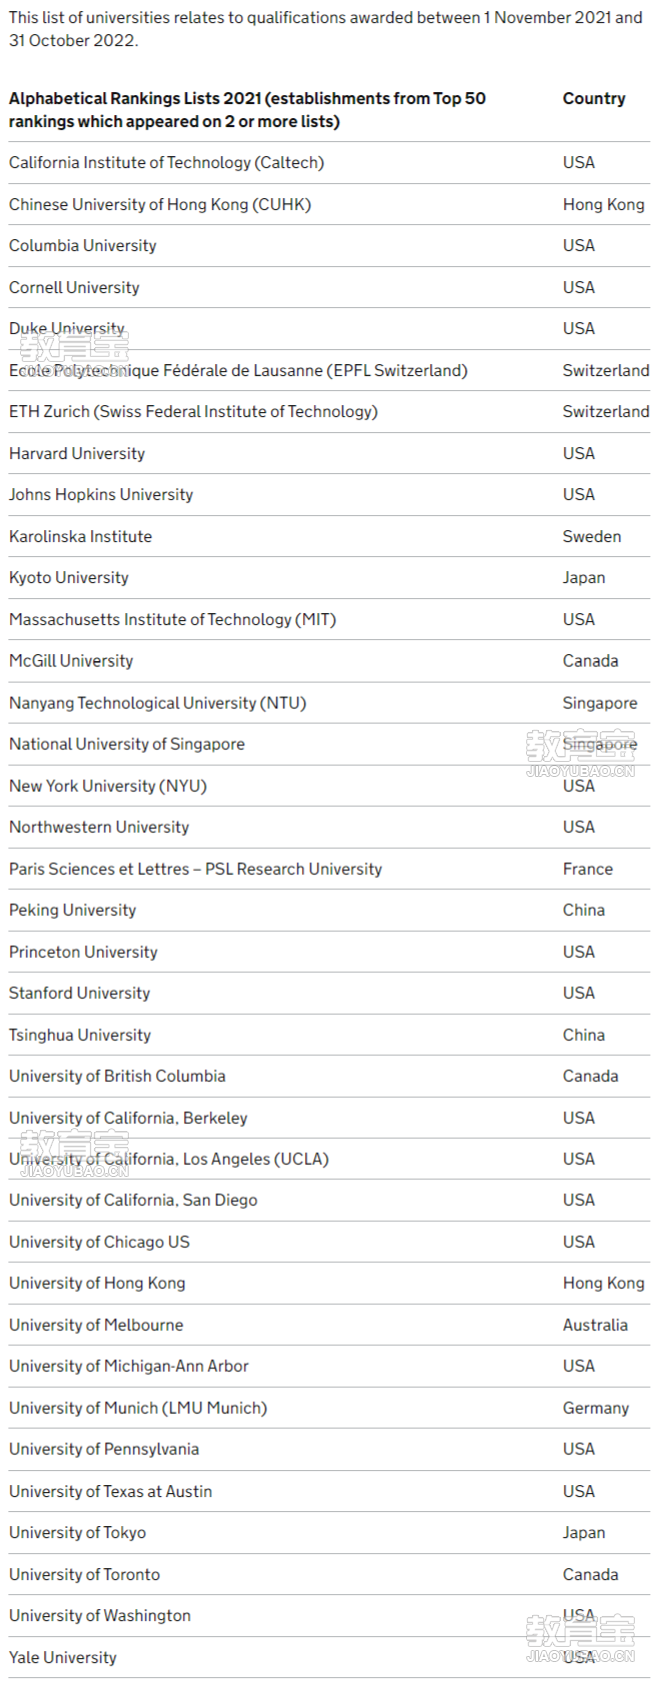Select the Australia country cell
The height and width of the screenshot is (1685, 656).
(x=595, y=1325)
